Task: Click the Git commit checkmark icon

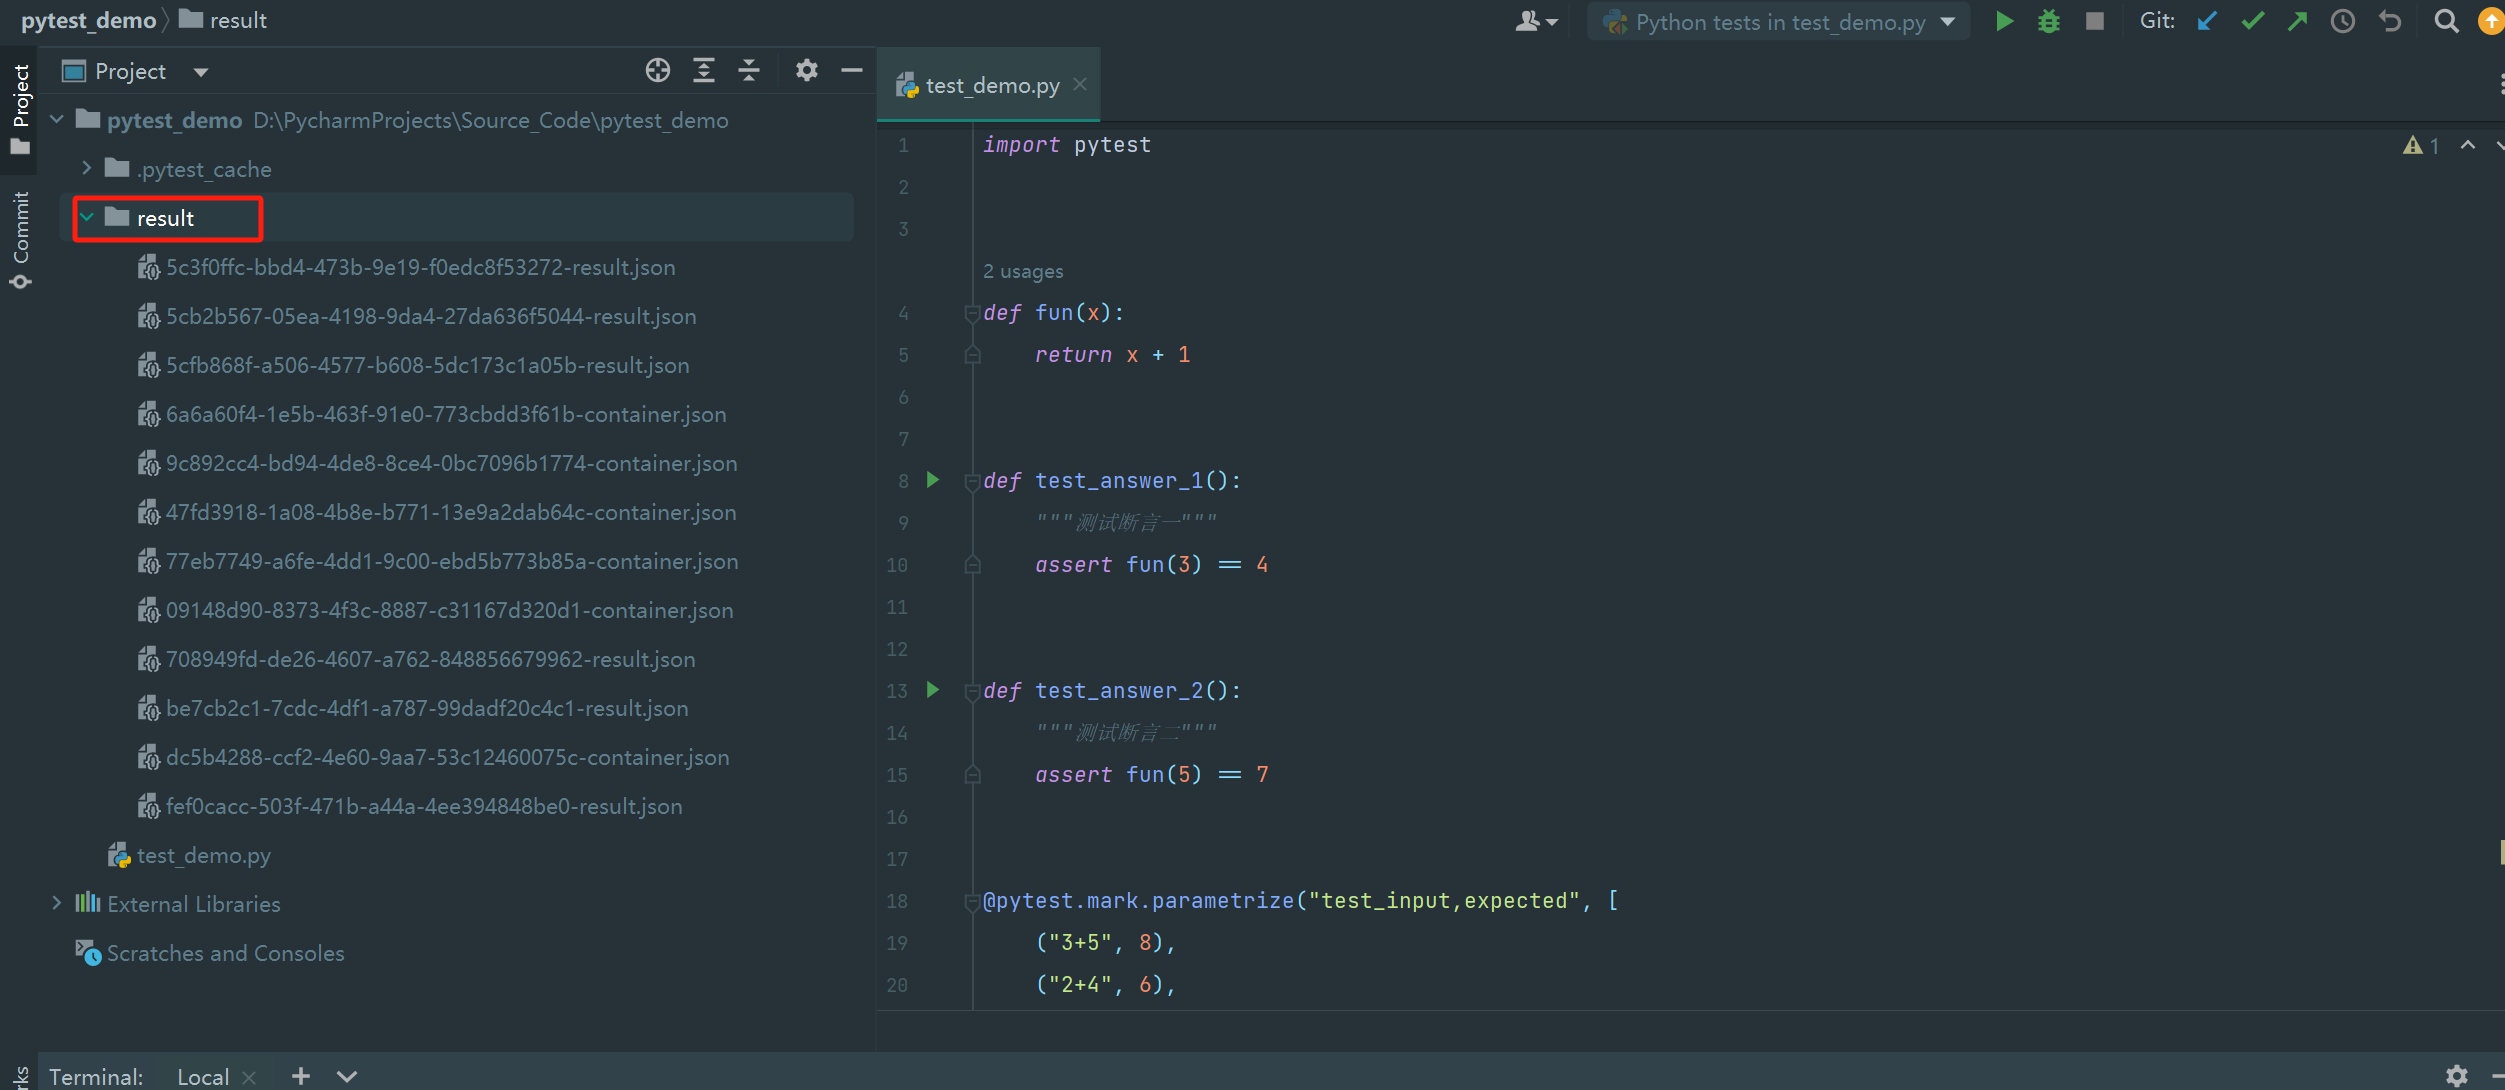Action: point(2252,21)
